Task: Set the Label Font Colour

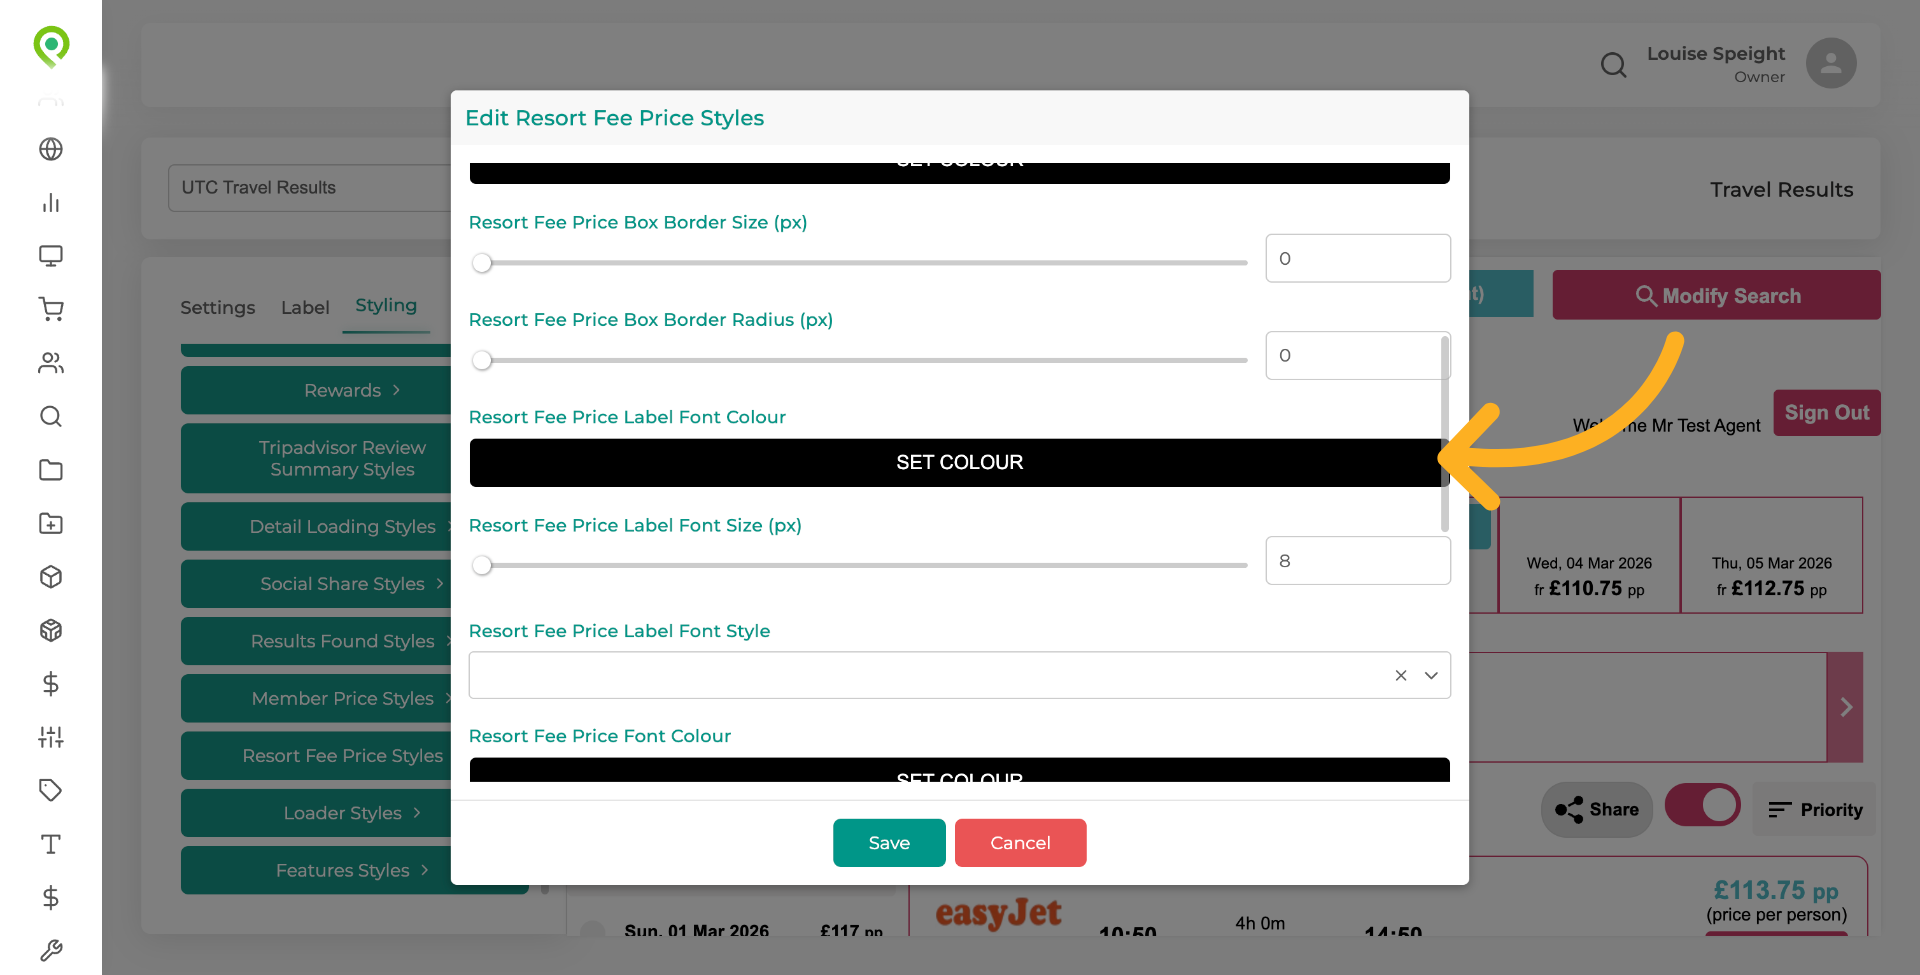Action: pos(959,462)
